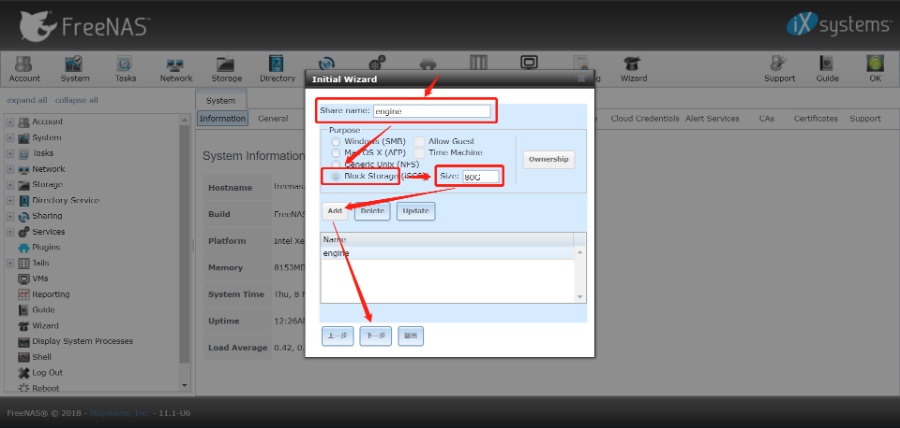Screen dimensions: 900x428
Task: Expand the System node in sidebar tree
Action: [10, 138]
